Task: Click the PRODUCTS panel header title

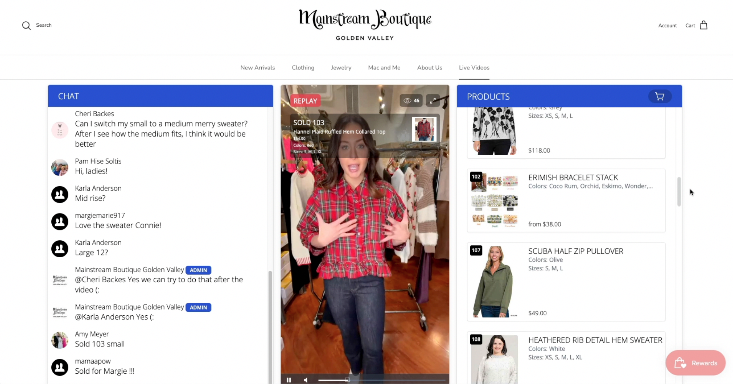Action: coord(489,96)
